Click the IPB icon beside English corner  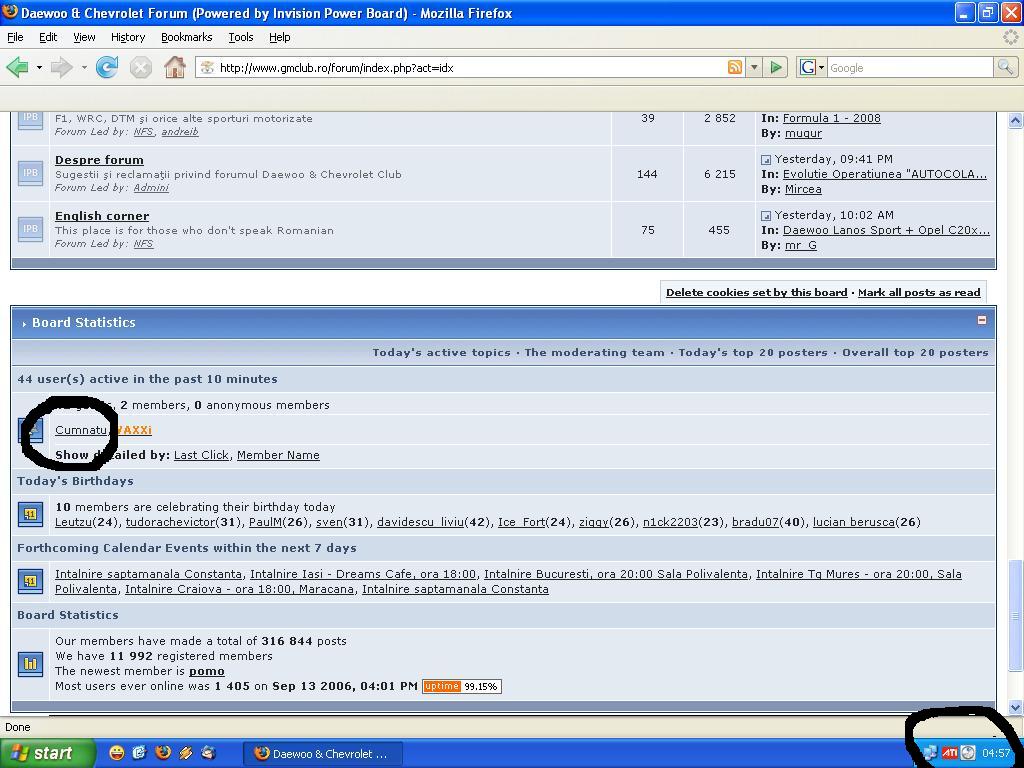click(30, 229)
